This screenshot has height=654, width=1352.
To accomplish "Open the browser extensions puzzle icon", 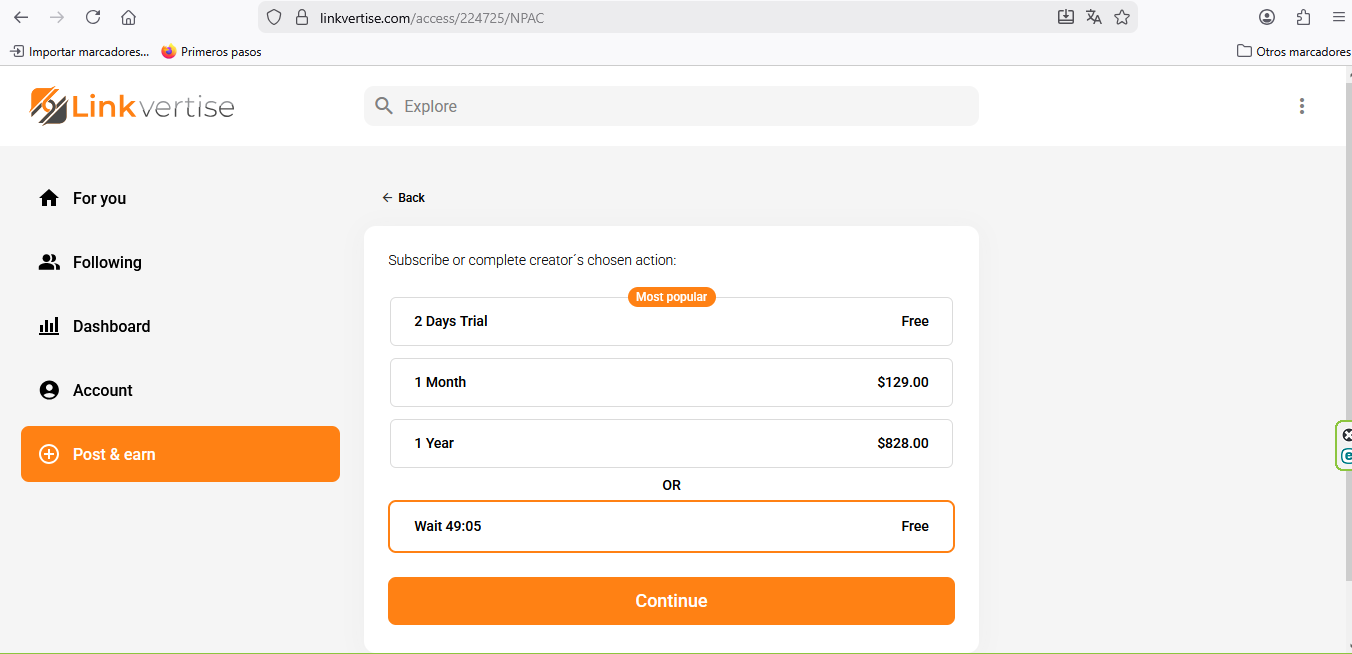I will 1303,17.
